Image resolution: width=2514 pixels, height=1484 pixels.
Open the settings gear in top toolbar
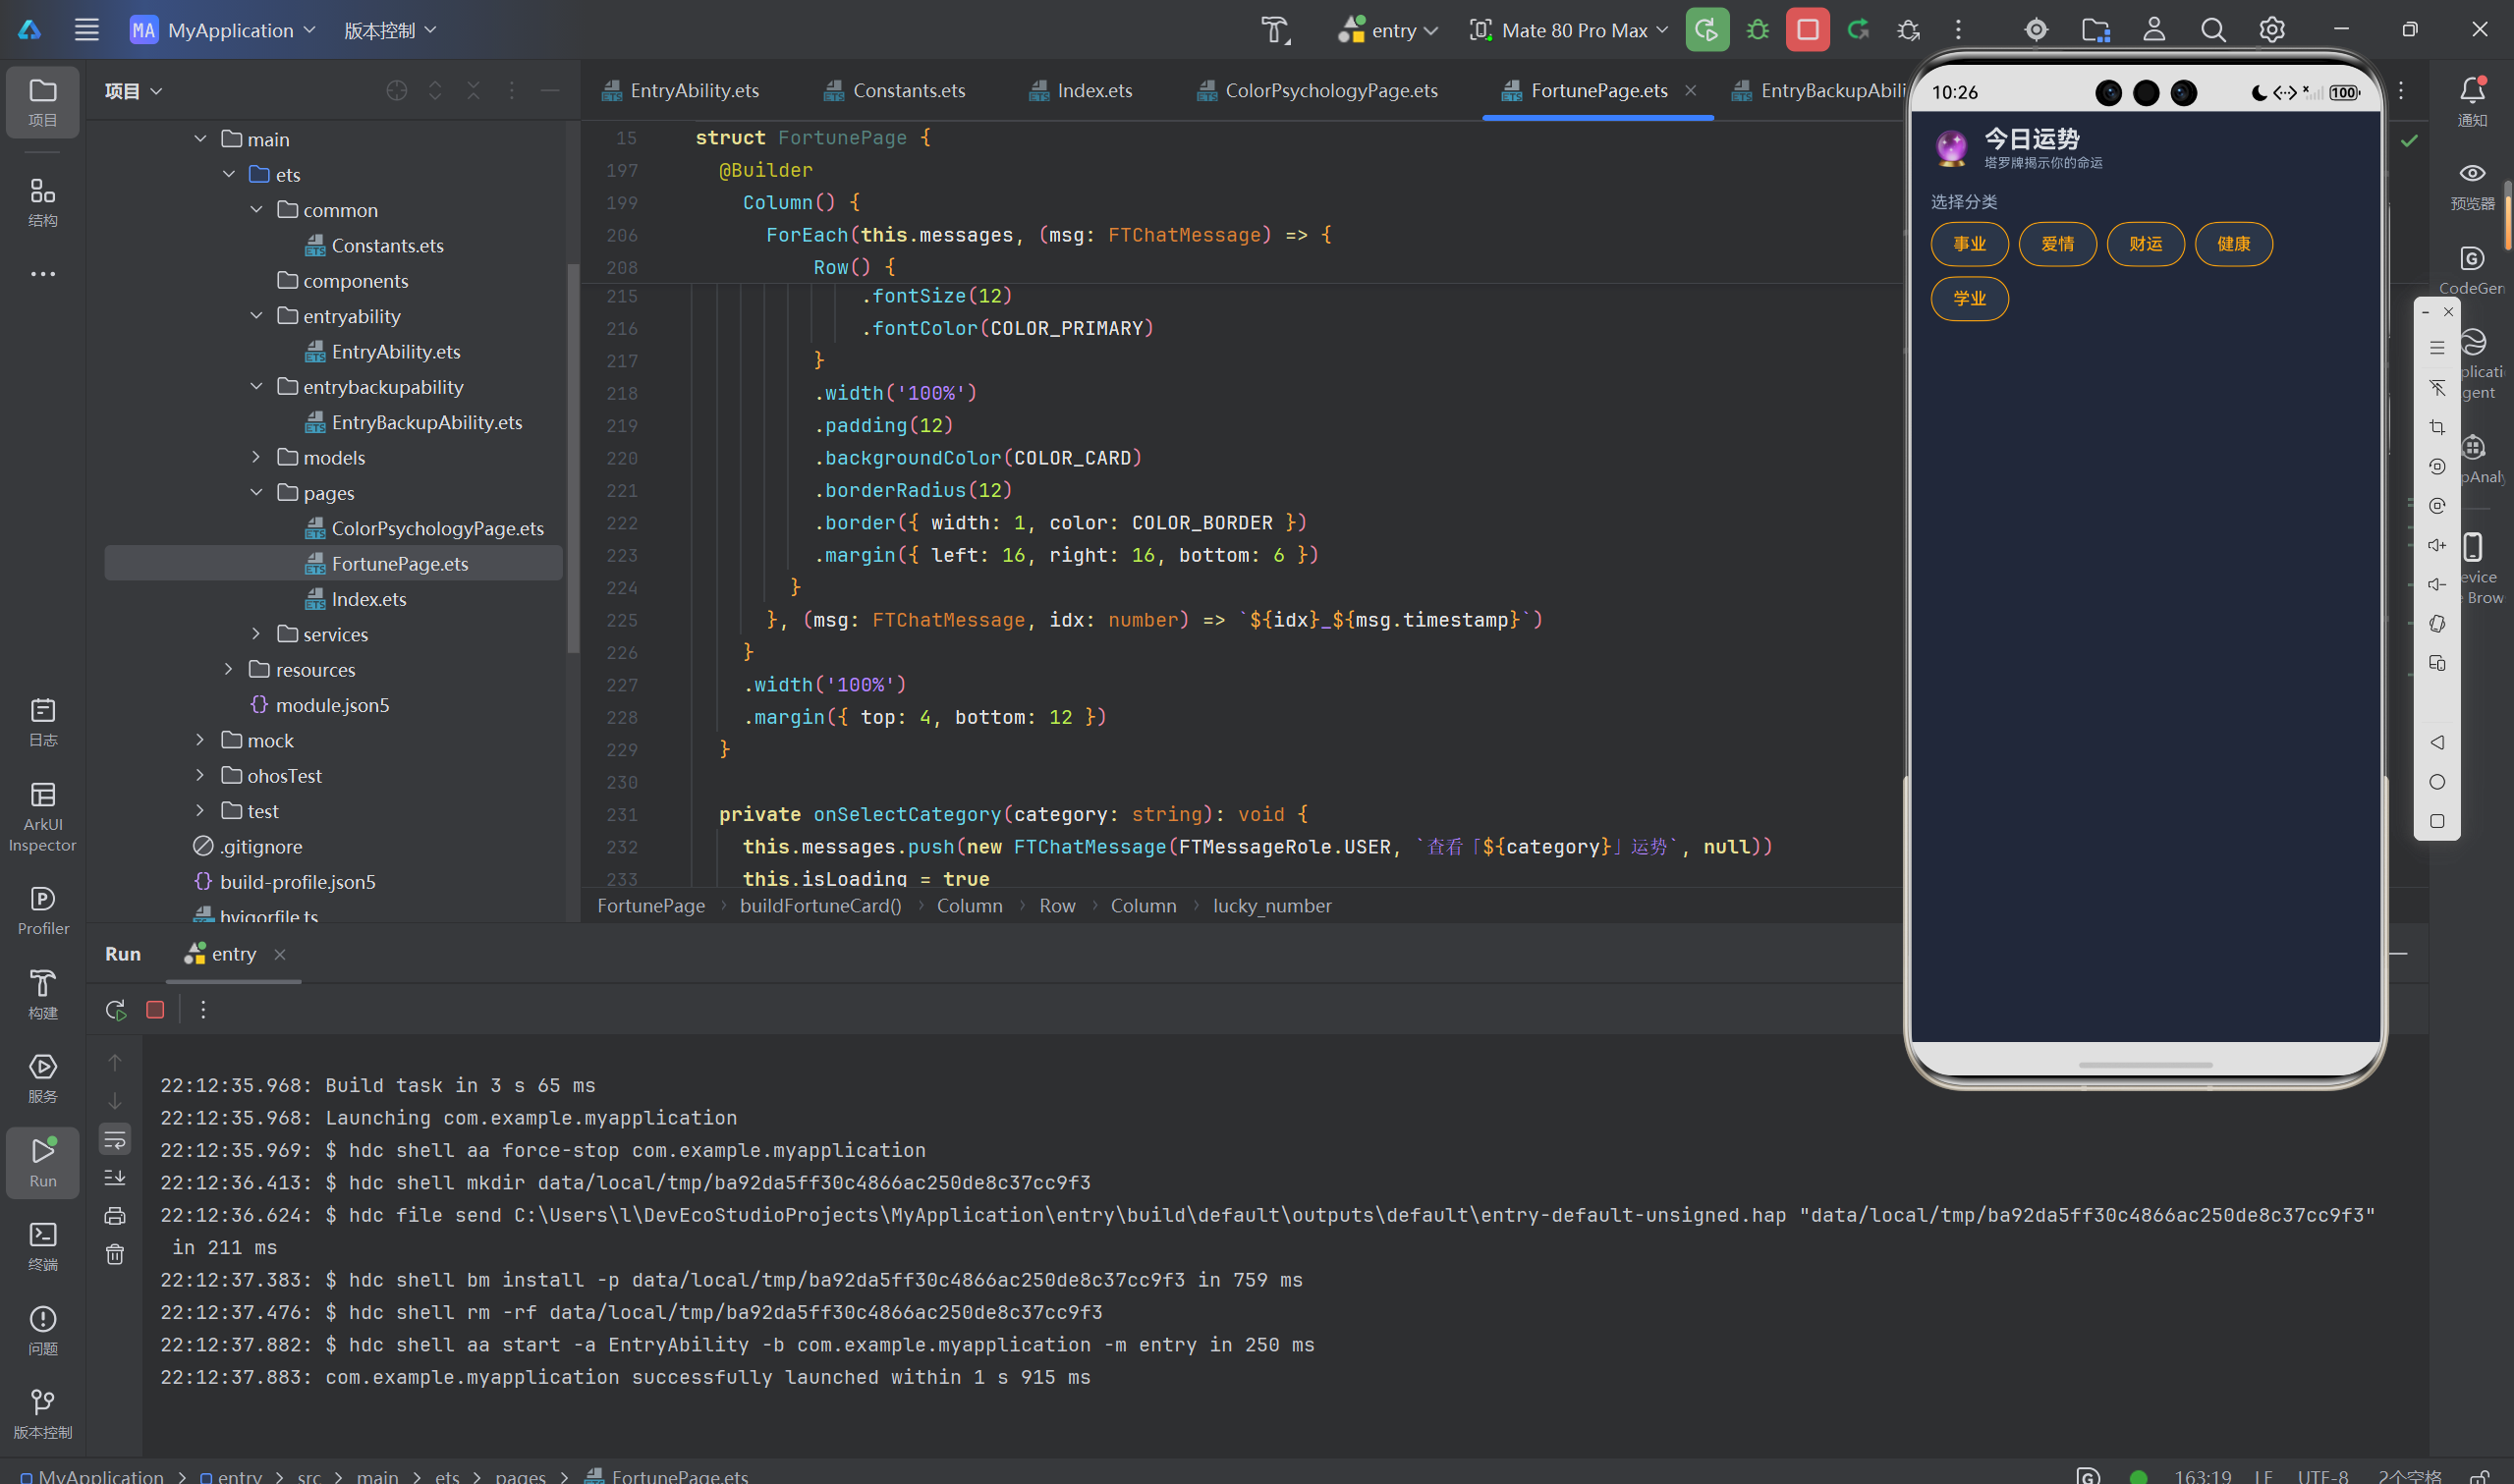pos(2272,30)
